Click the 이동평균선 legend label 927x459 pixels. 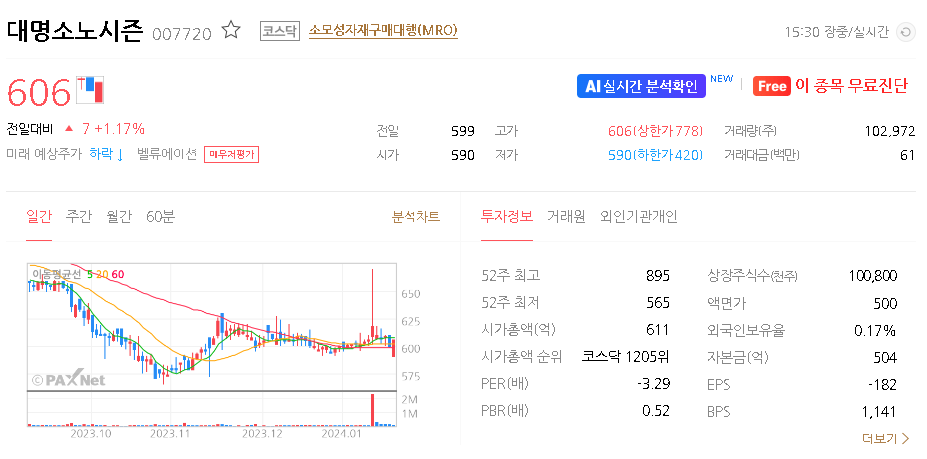click(x=58, y=274)
